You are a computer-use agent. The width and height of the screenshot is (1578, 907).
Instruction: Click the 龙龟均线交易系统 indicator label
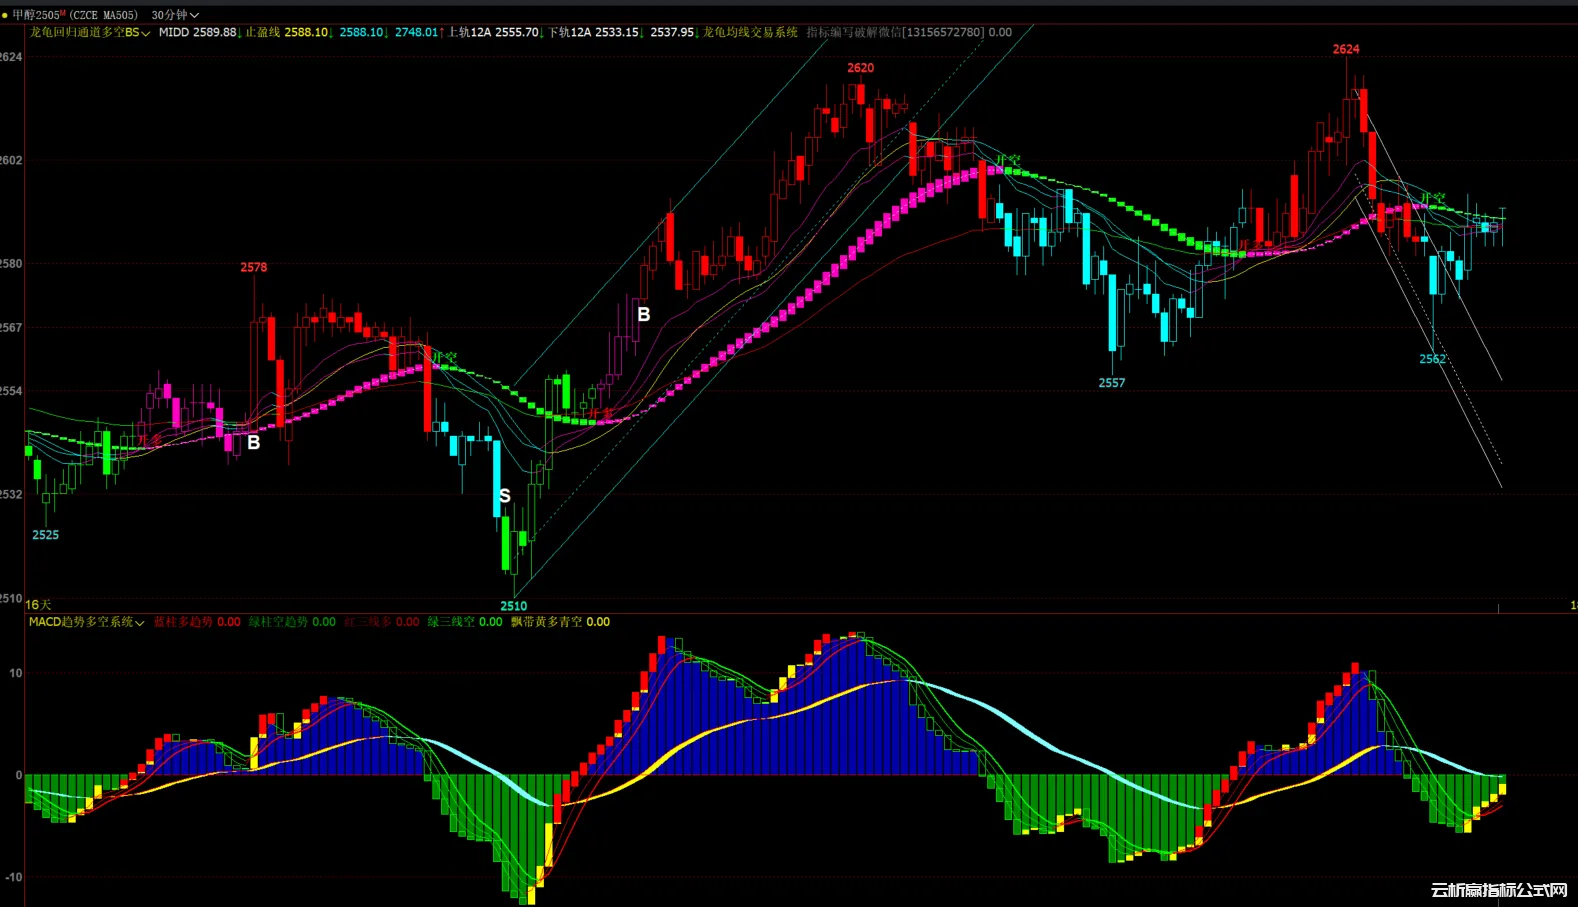(750, 33)
